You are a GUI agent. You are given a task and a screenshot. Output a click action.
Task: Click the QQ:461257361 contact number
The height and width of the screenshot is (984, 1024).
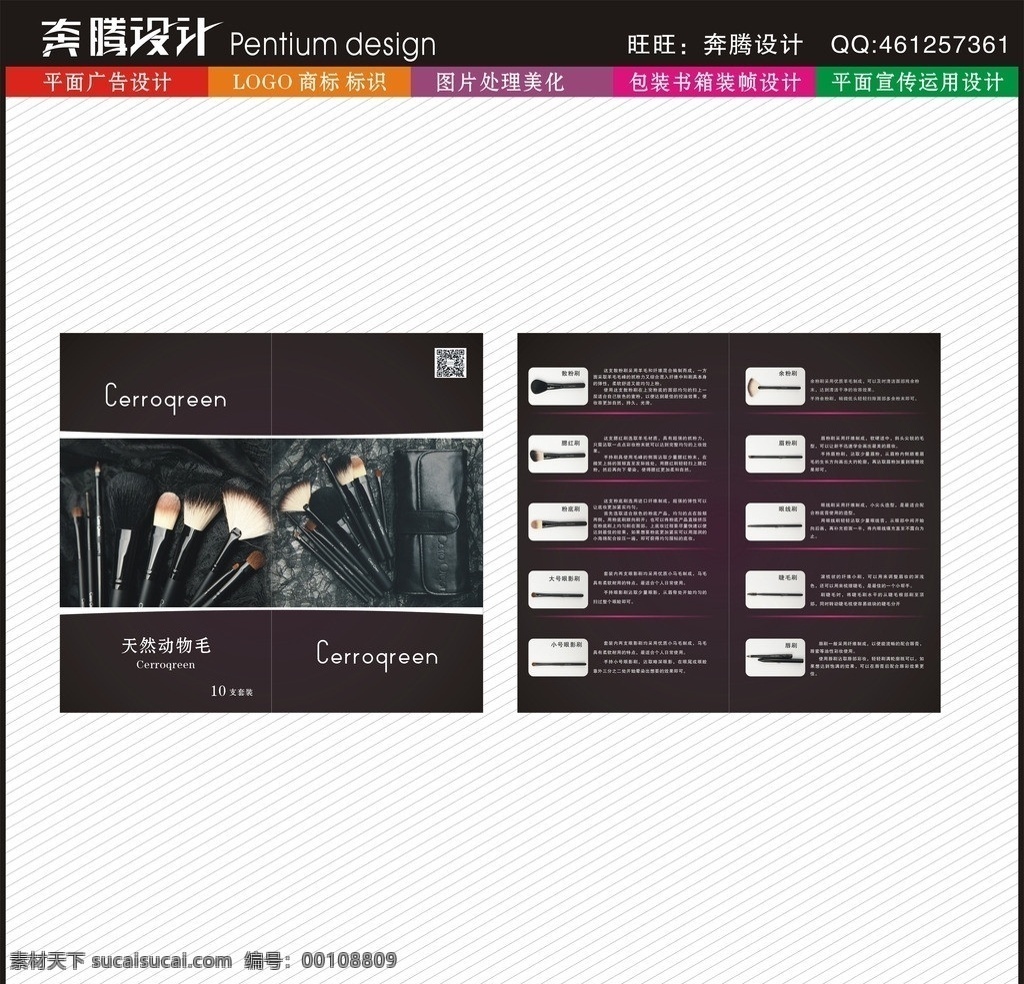[x=920, y=44]
